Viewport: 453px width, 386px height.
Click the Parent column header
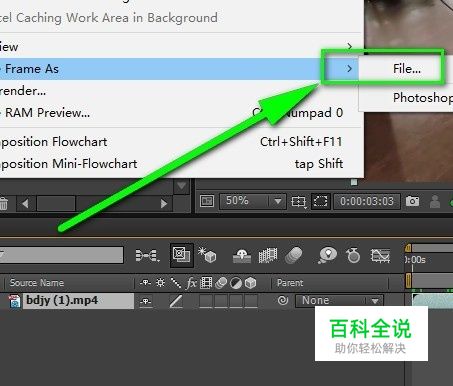click(290, 283)
